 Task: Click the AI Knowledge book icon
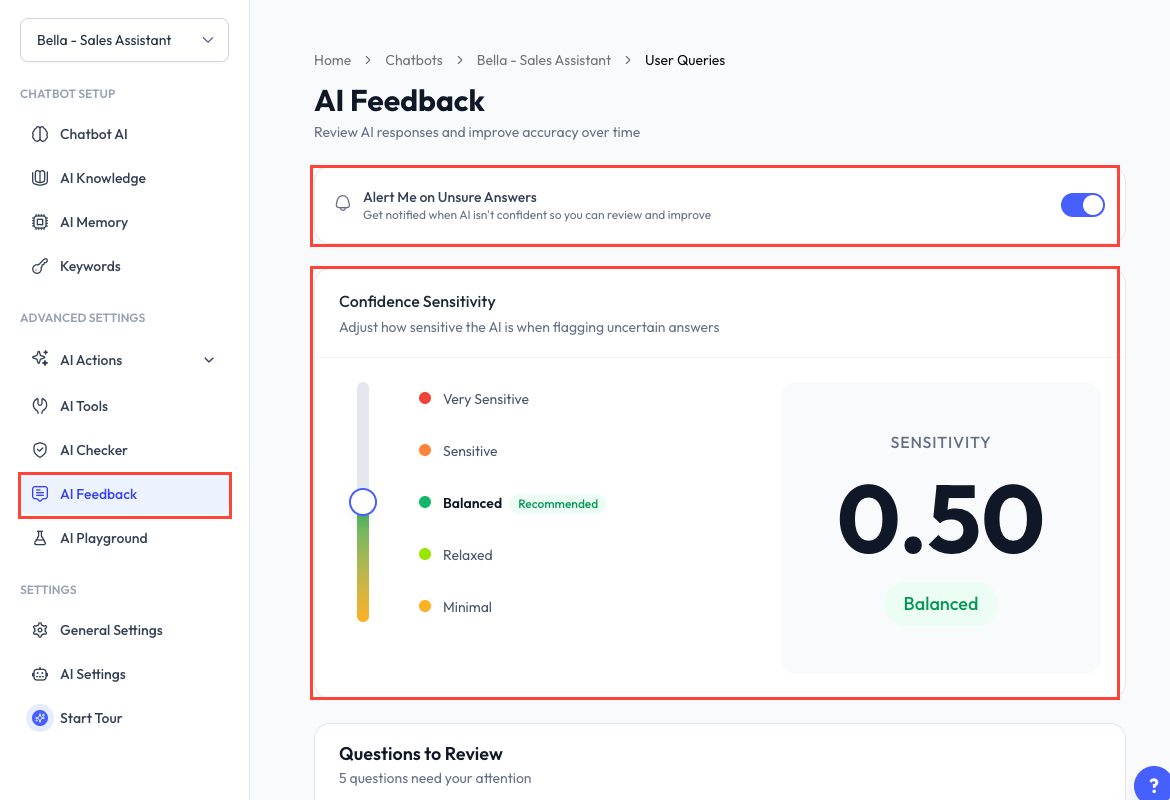(x=40, y=178)
